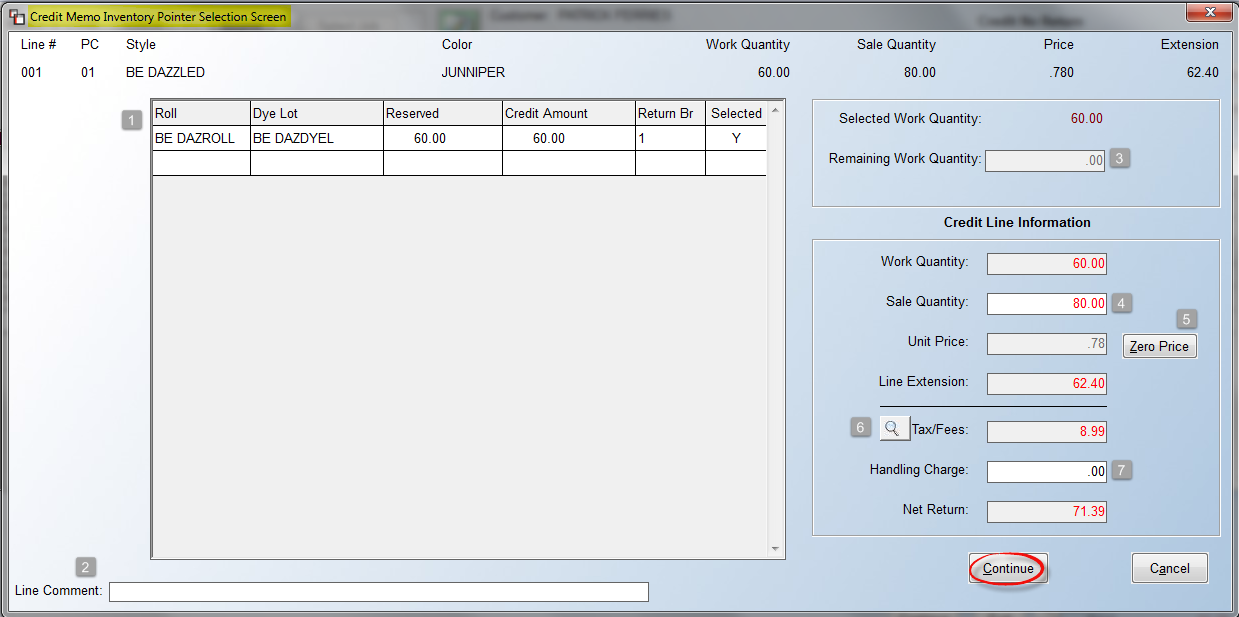The height and width of the screenshot is (617, 1239).
Task: Open the Tax/Fees magnifier lookup
Action: click(x=893, y=427)
